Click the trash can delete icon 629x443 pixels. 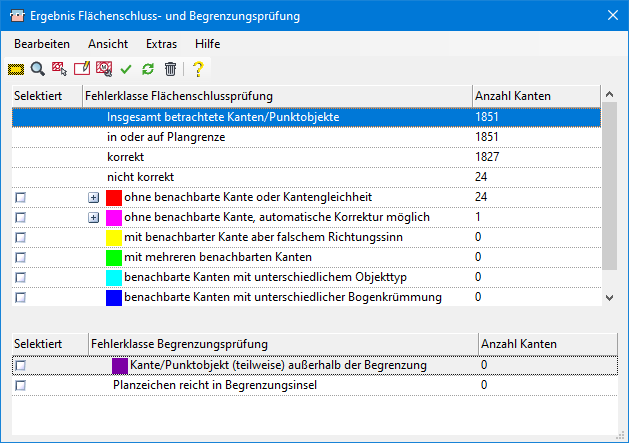point(170,69)
